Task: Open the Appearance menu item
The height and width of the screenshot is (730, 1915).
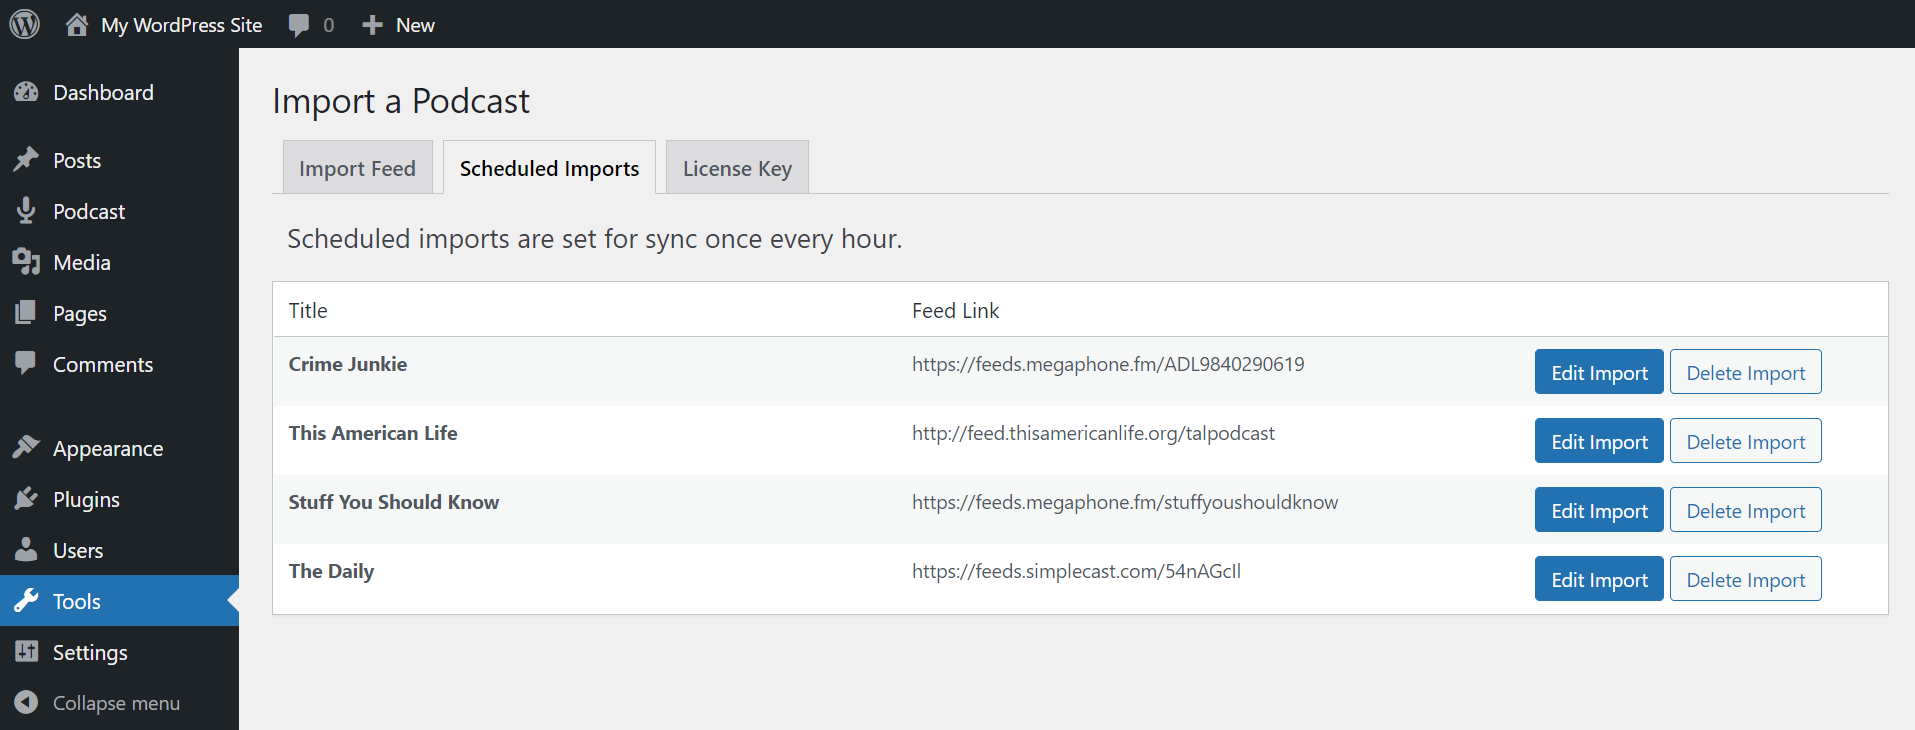Action: click(x=108, y=448)
